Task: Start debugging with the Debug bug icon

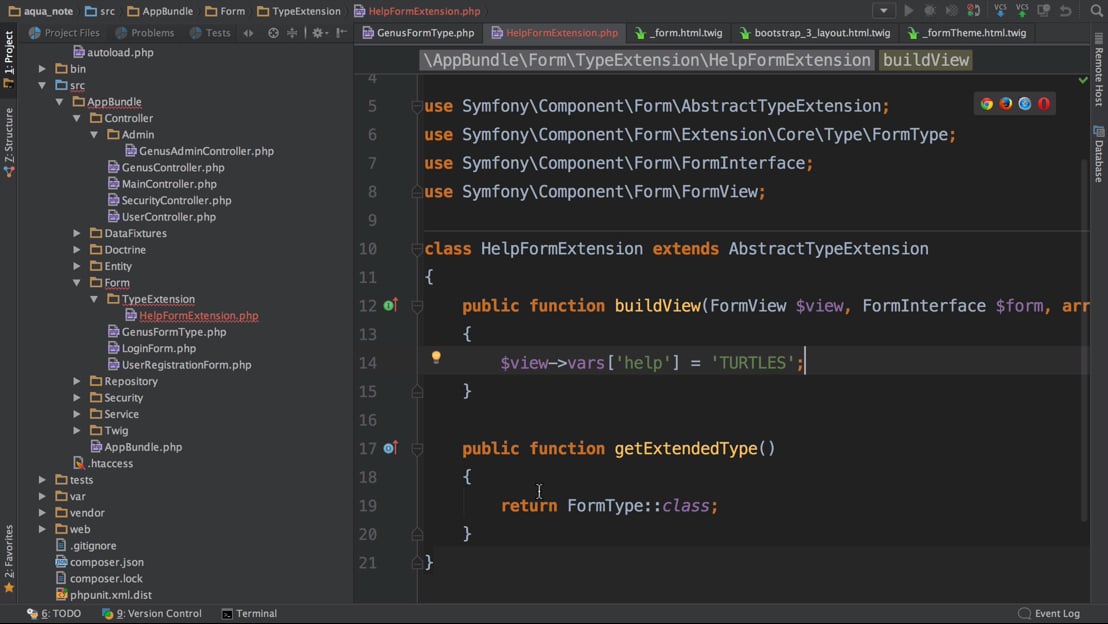Action: click(x=930, y=11)
